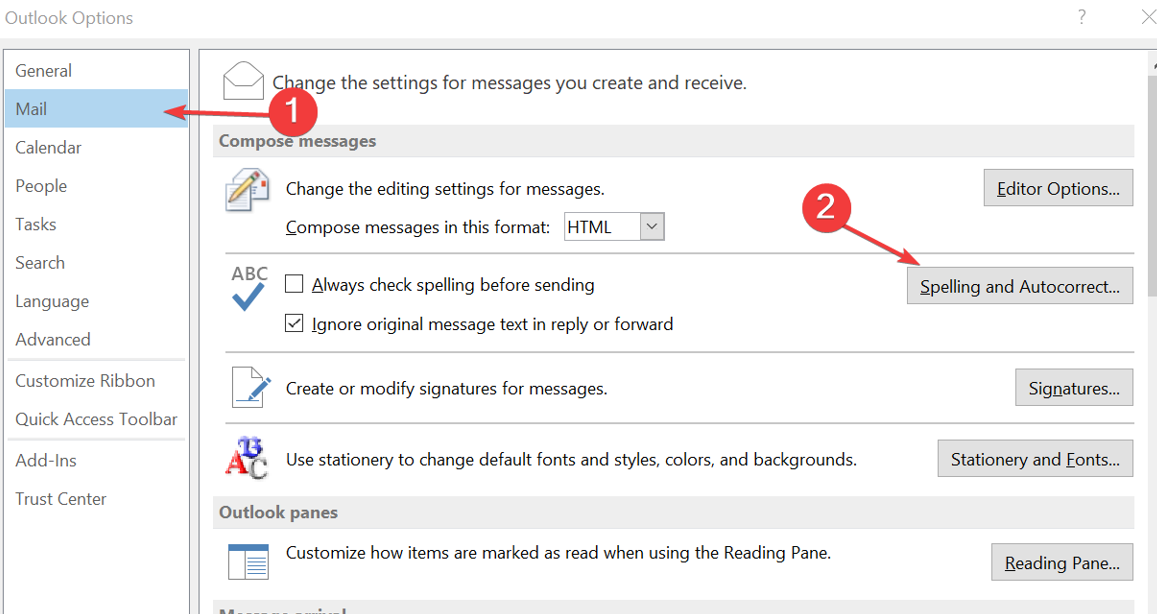Open Quick Access Toolbar settings

[96, 419]
